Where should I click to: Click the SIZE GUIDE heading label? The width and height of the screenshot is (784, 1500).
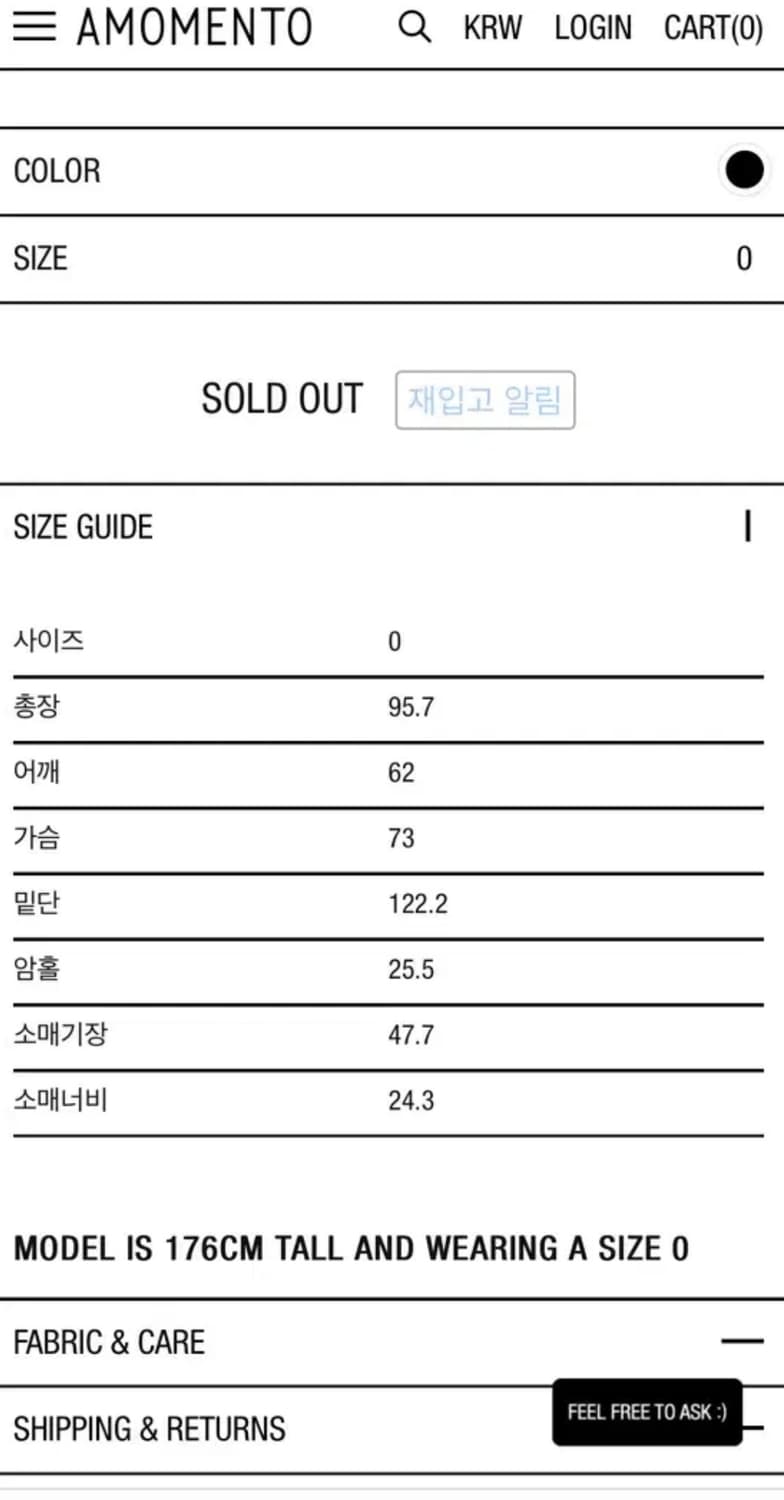point(83,526)
